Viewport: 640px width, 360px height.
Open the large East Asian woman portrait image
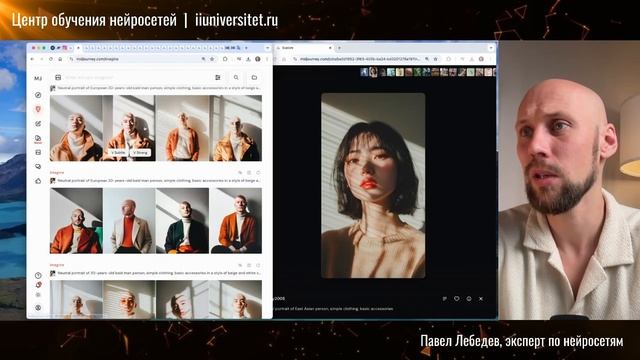tap(373, 186)
